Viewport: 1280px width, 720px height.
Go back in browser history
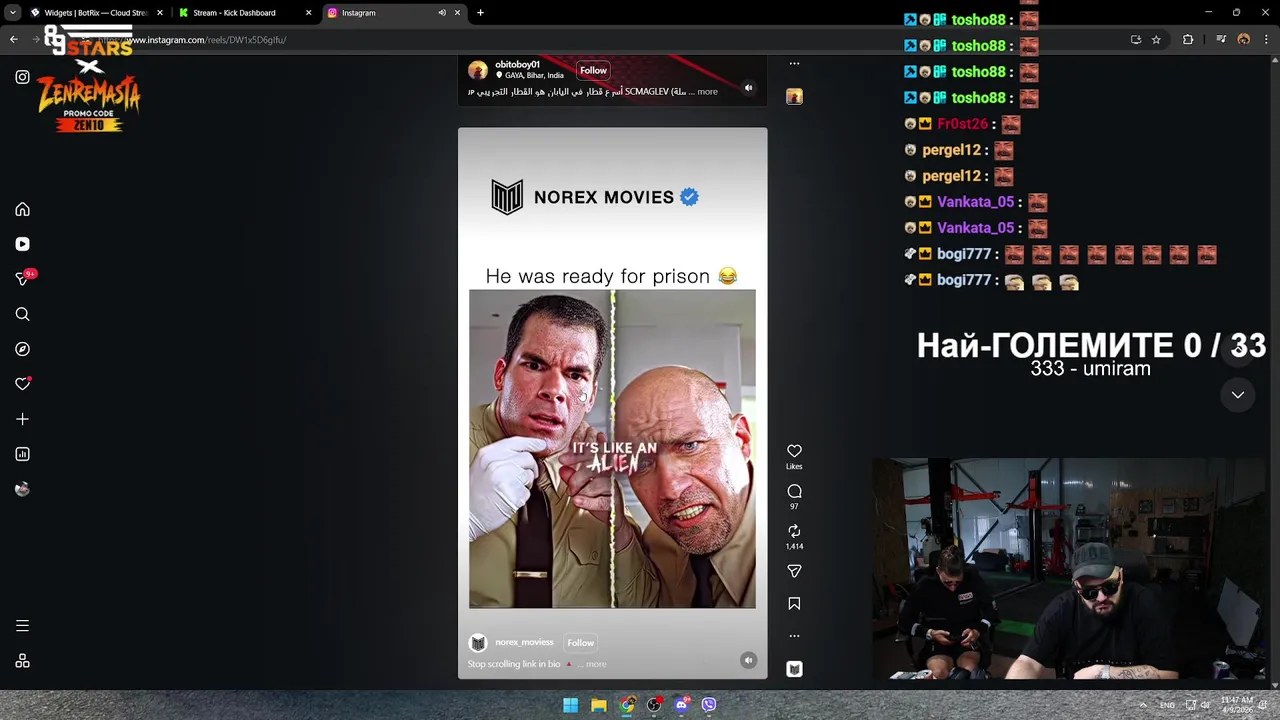pyautogui.click(x=14, y=40)
